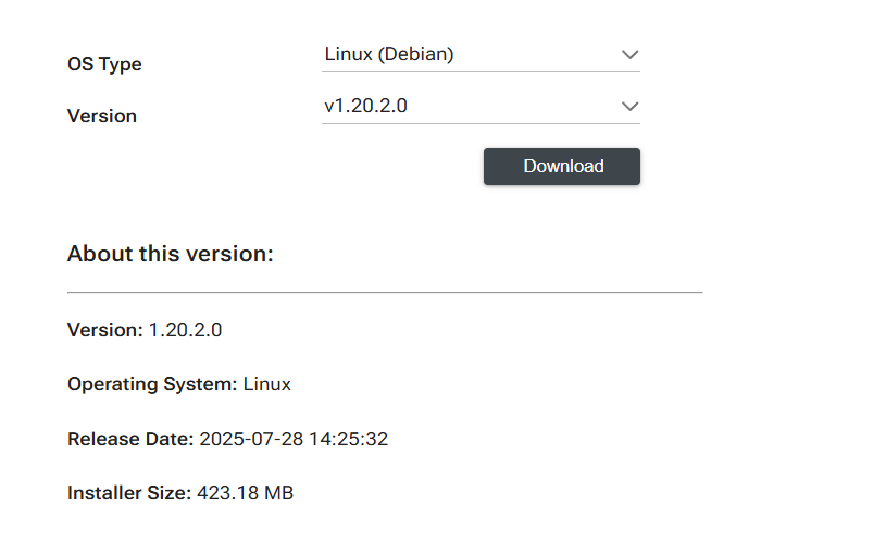
Task: Click the "423.18 MB" installer size value
Action: click(244, 493)
